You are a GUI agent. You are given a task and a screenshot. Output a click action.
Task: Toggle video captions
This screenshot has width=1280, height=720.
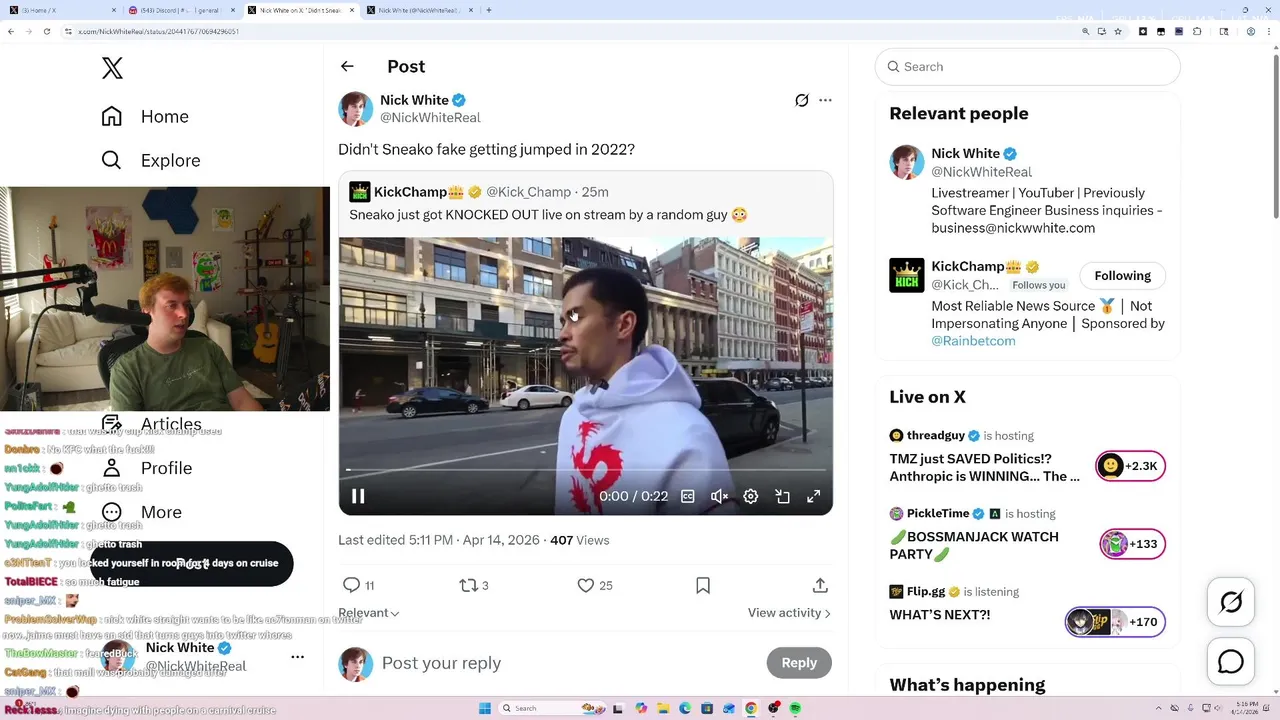tap(688, 496)
